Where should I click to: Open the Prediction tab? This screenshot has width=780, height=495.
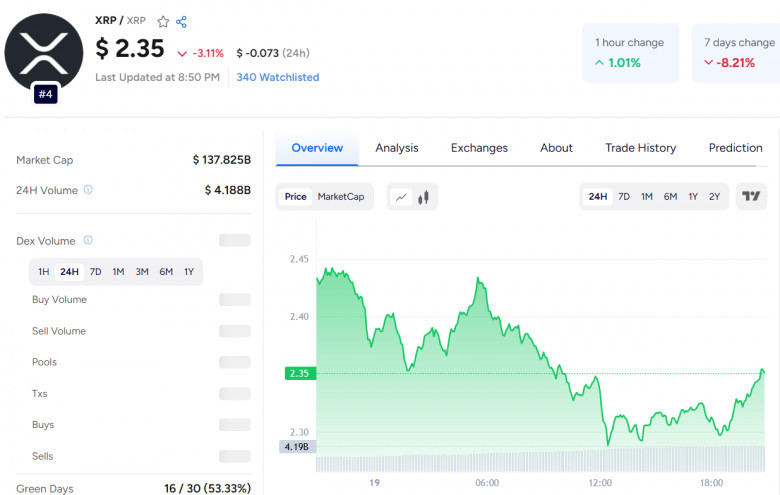click(x=735, y=148)
